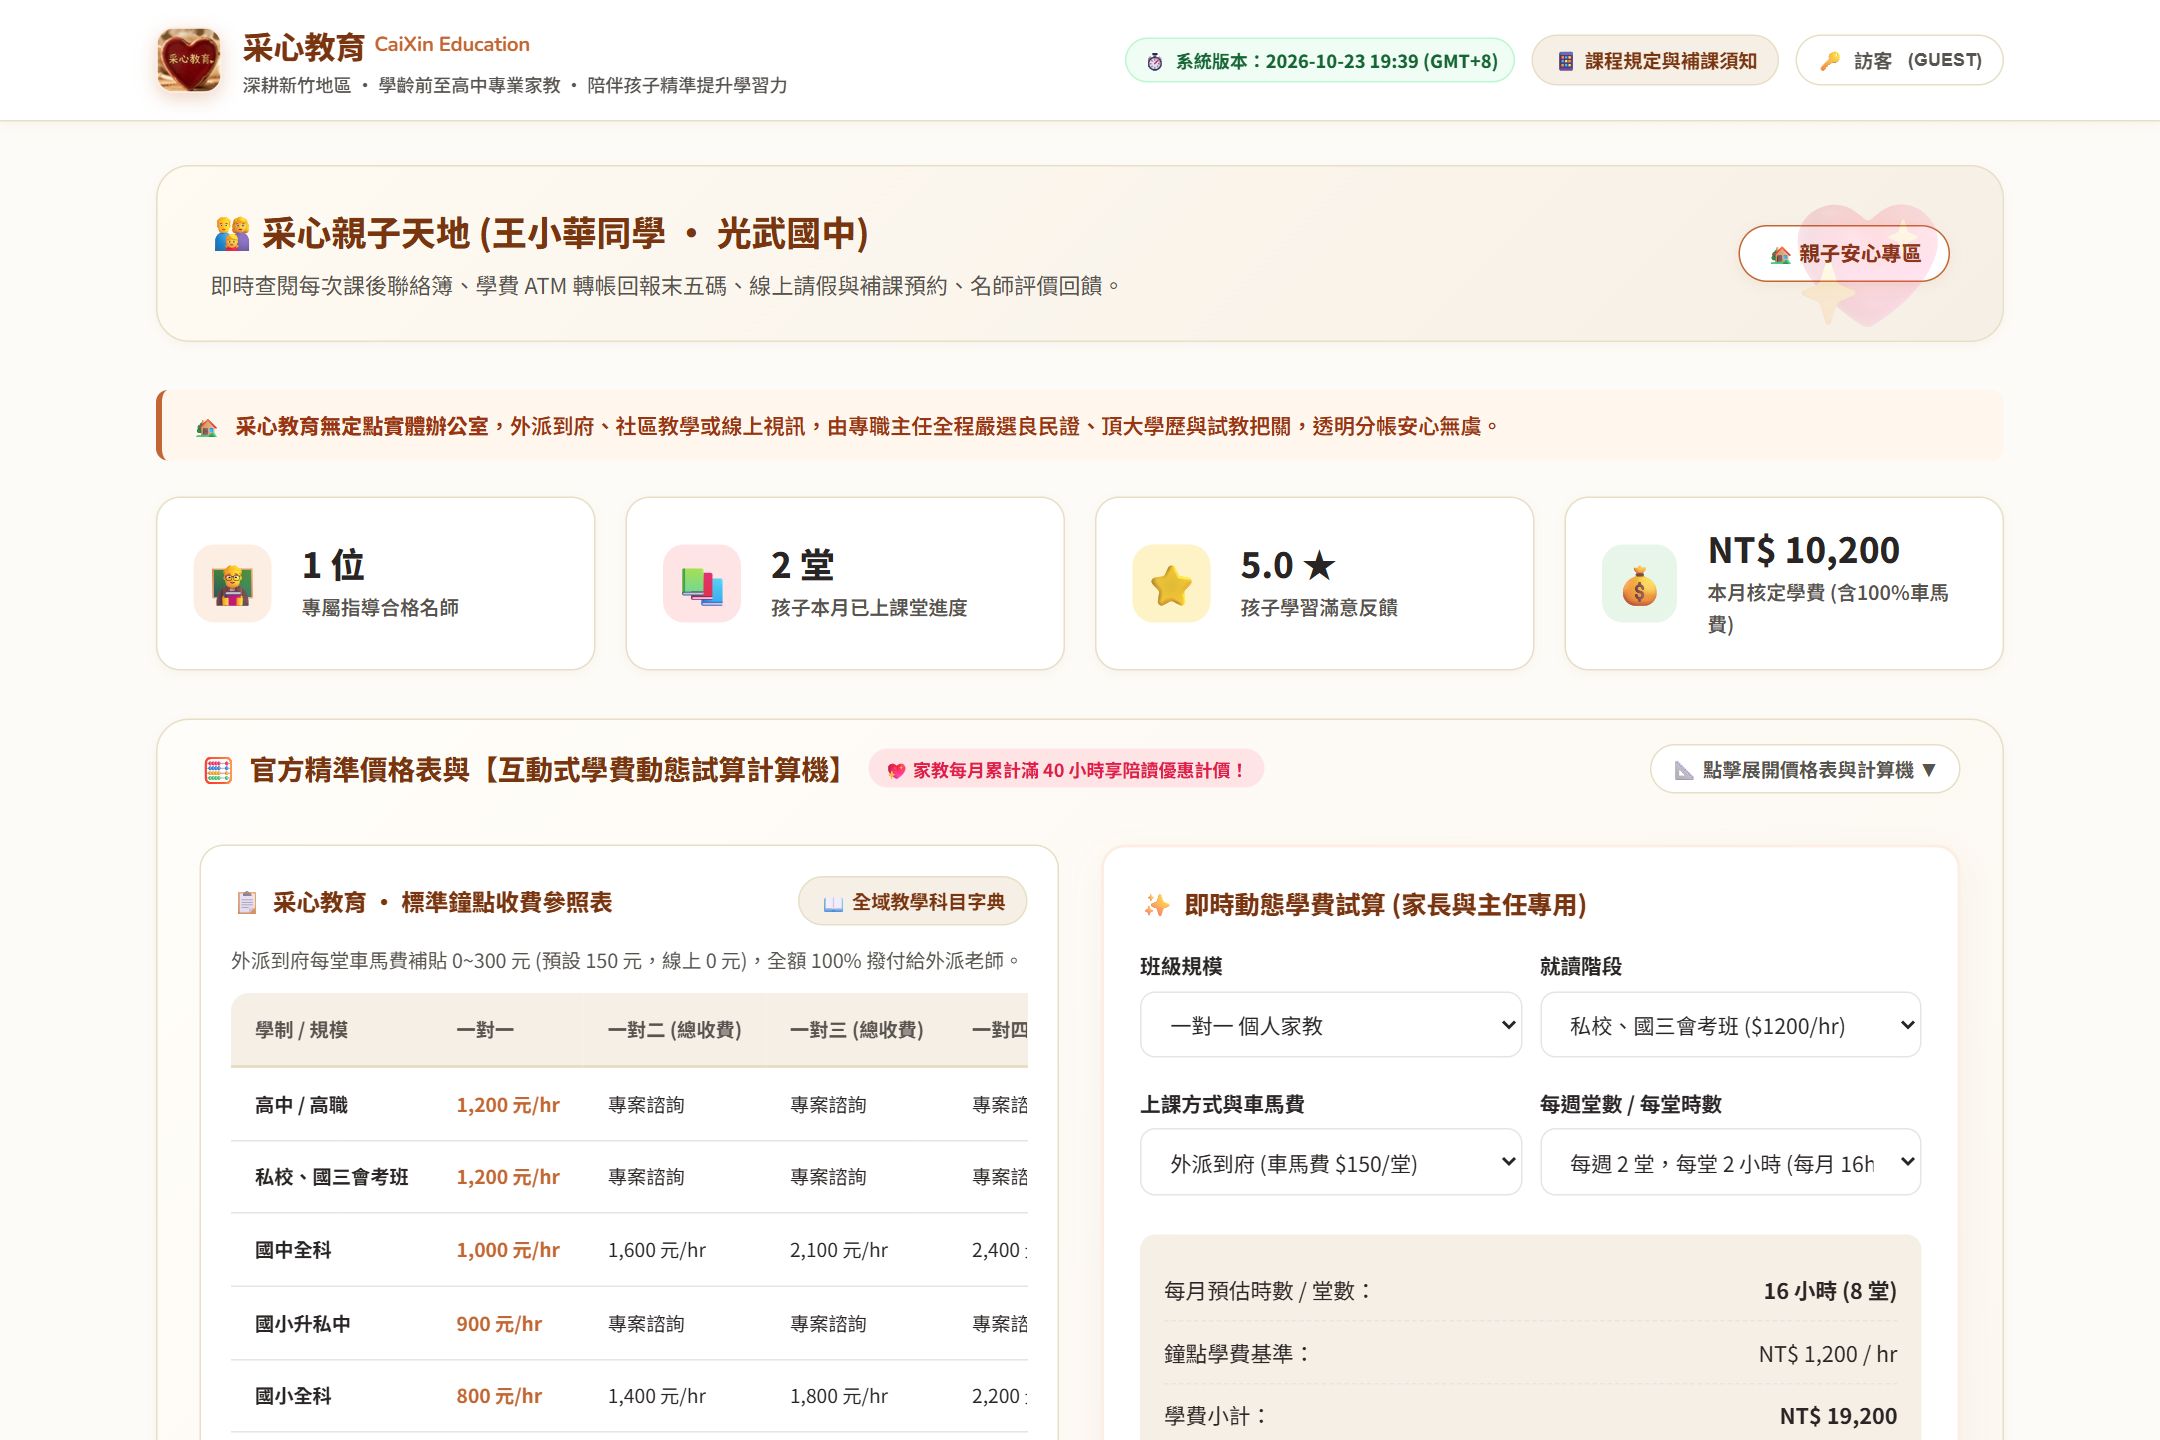Click the books icon on 已上課堂進度 card

click(702, 584)
